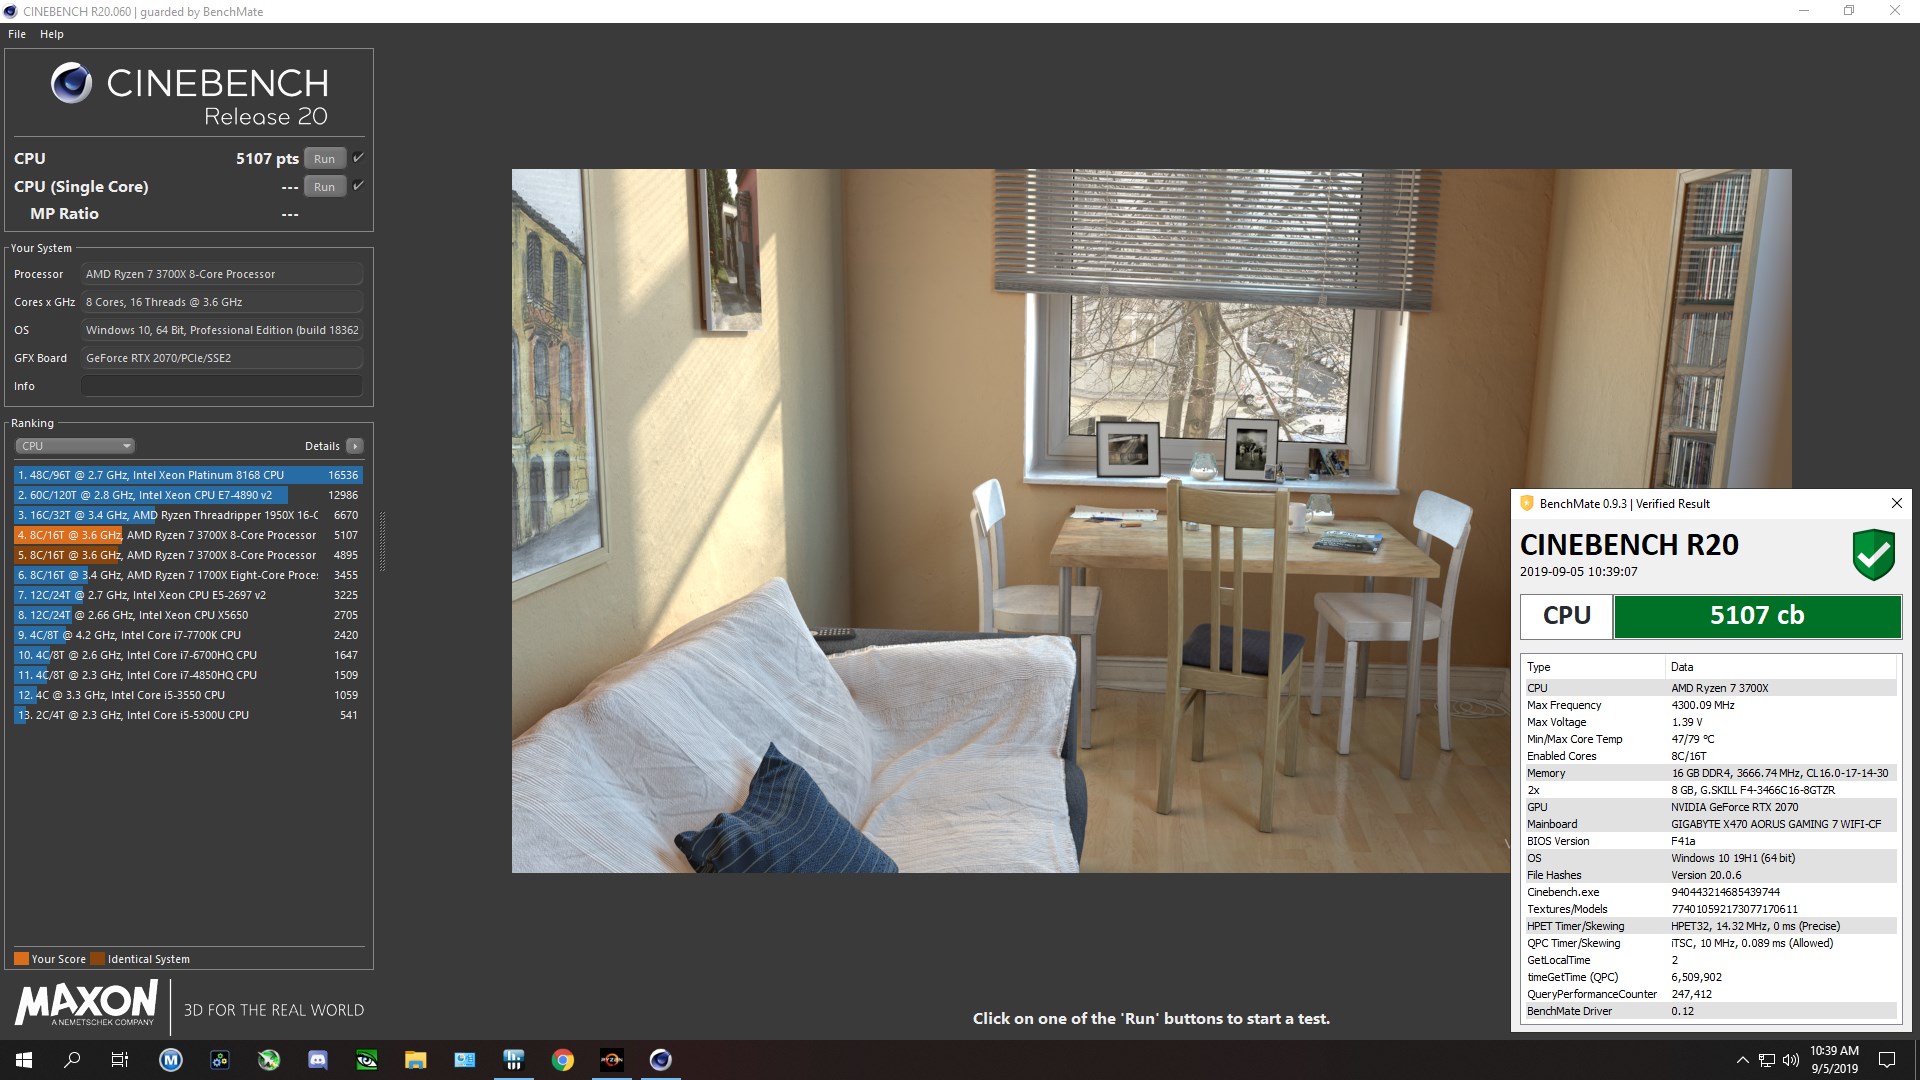Image resolution: width=1920 pixels, height=1080 pixels.
Task: Switch to Cinebench taskbar icon
Action: coord(661,1060)
